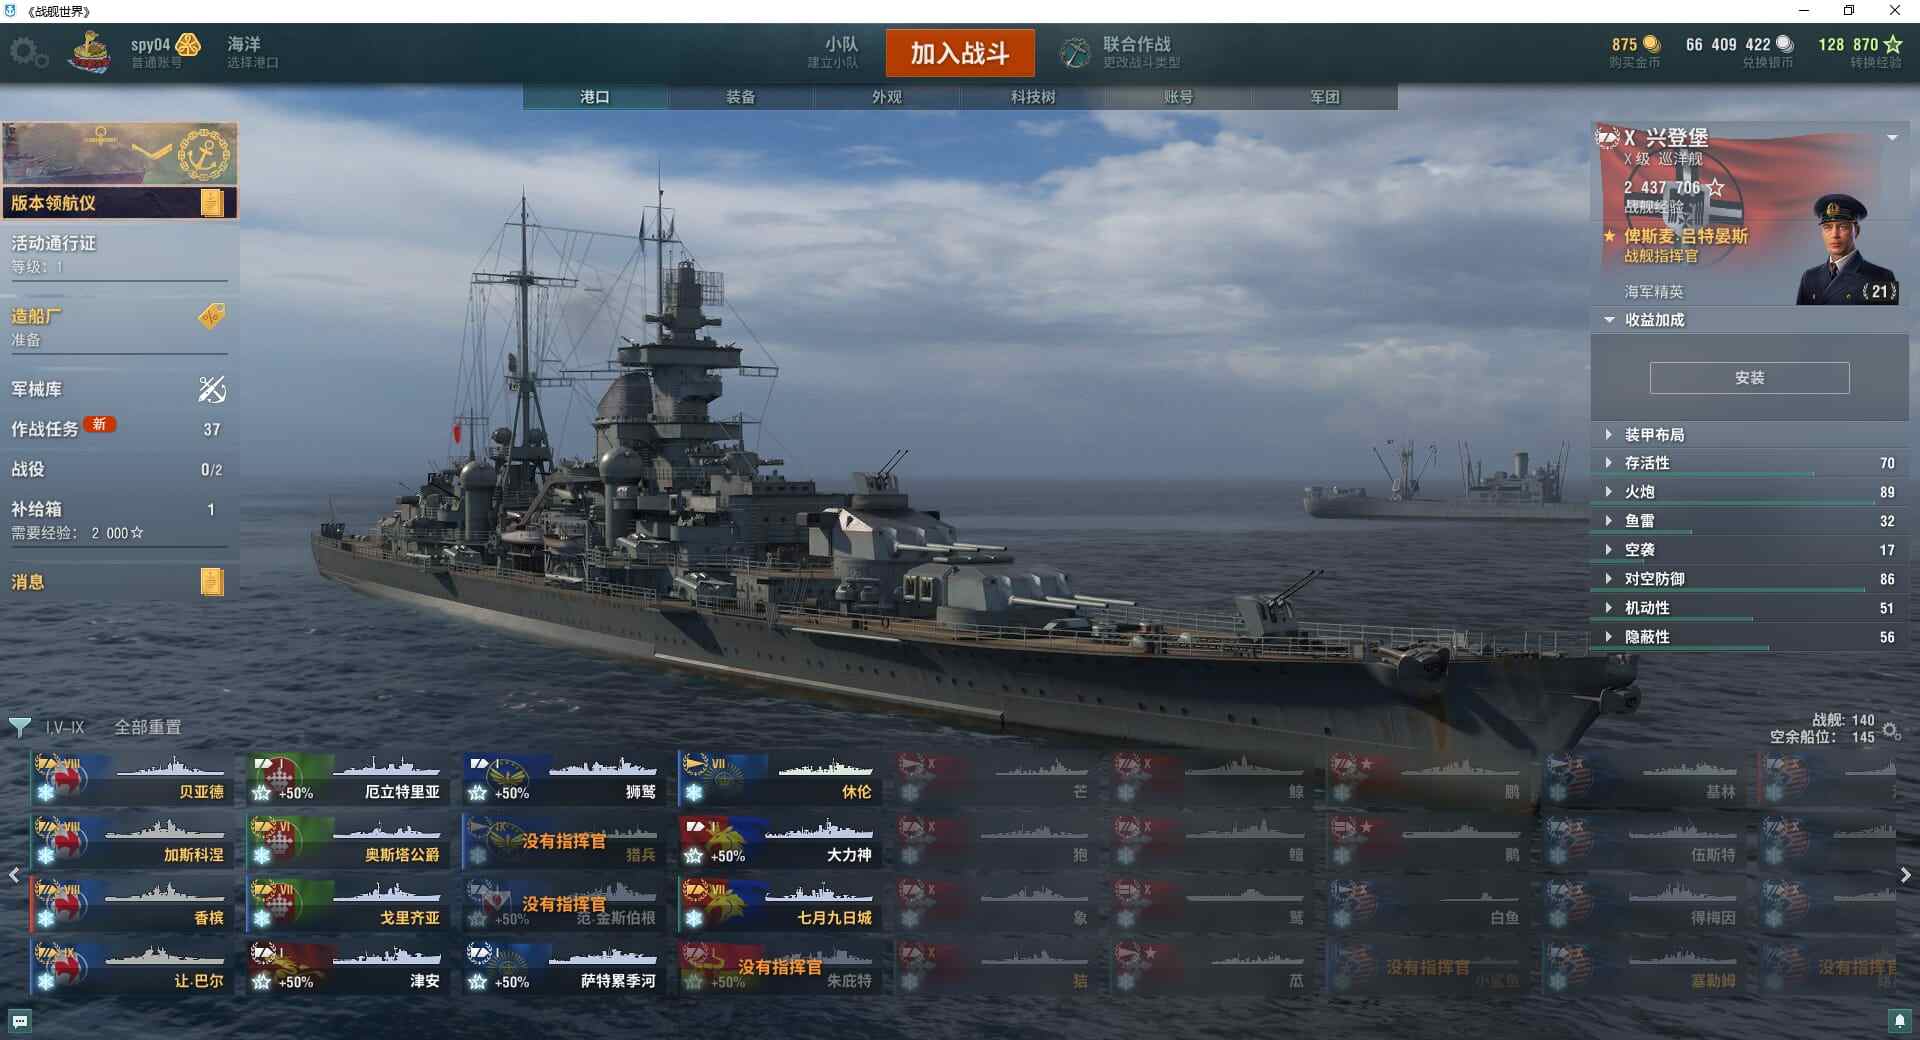1920x1040 pixels.
Task: Click the 安装 install button
Action: point(1749,378)
